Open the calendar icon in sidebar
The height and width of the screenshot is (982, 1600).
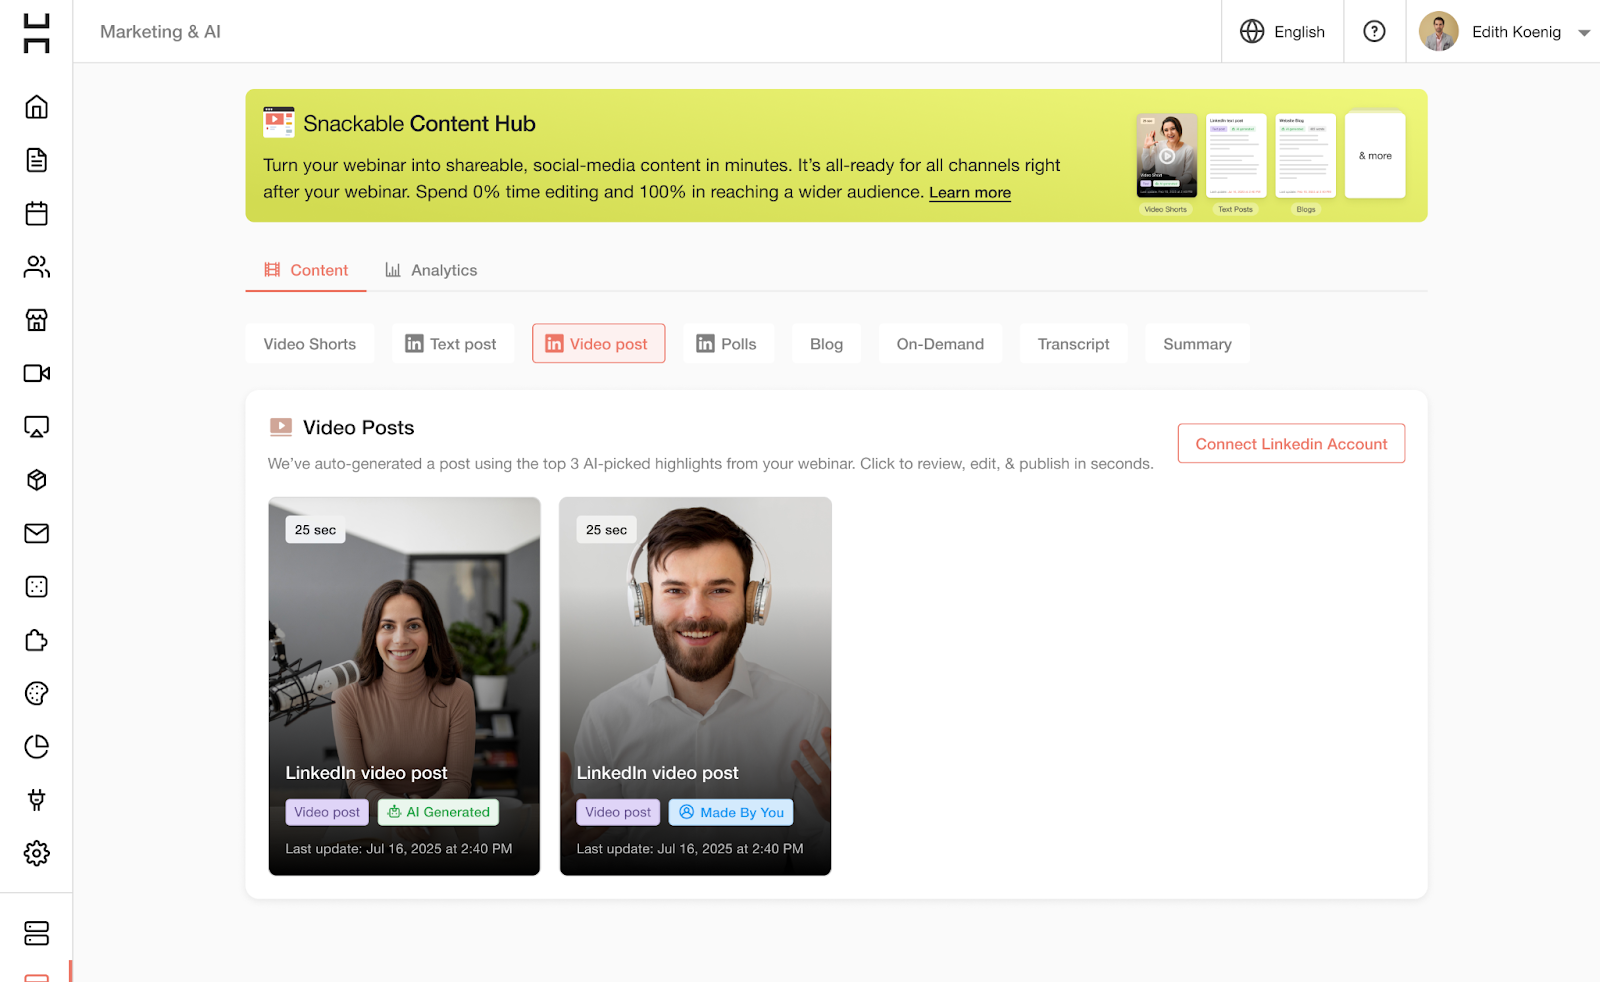pyautogui.click(x=36, y=213)
